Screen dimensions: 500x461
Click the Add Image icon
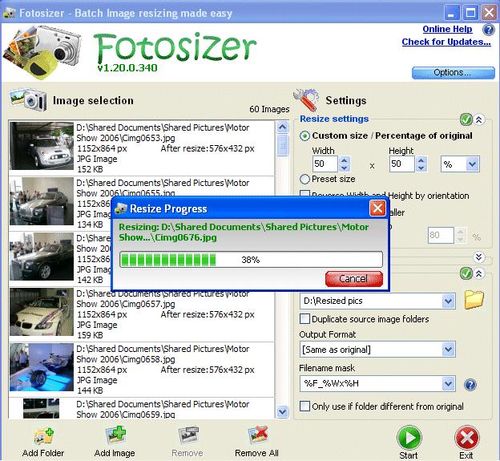pyautogui.click(x=115, y=436)
